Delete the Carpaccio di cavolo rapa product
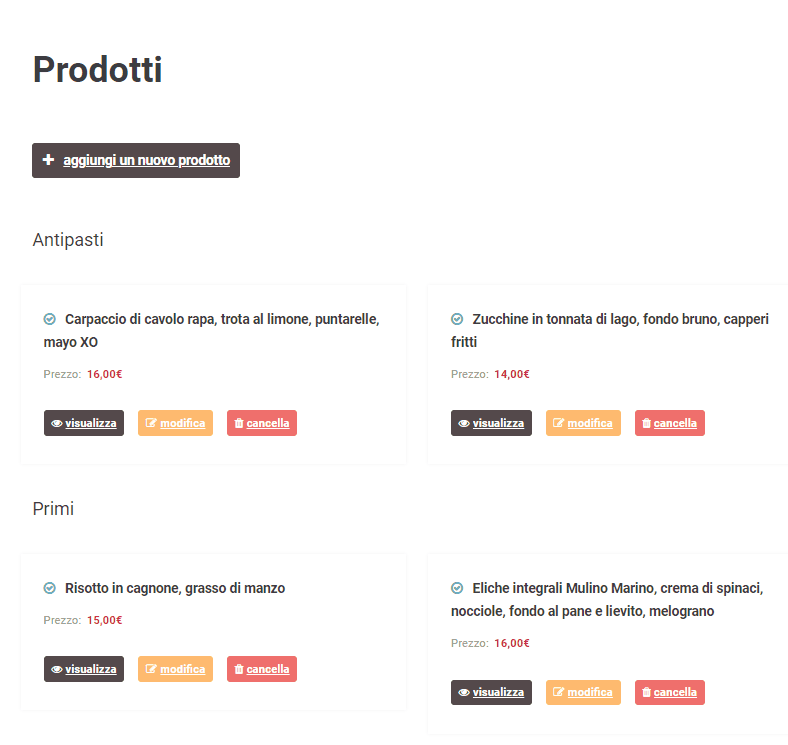Viewport: 788px width, 745px height. coord(262,423)
